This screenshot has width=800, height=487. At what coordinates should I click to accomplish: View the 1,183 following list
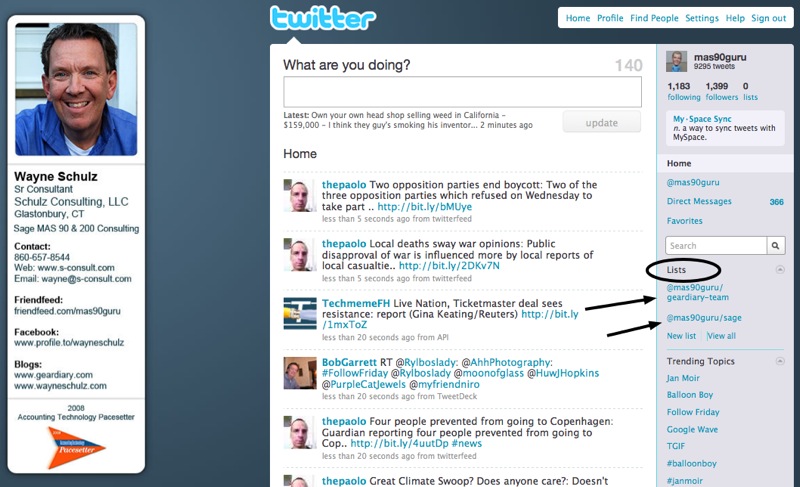[684, 91]
